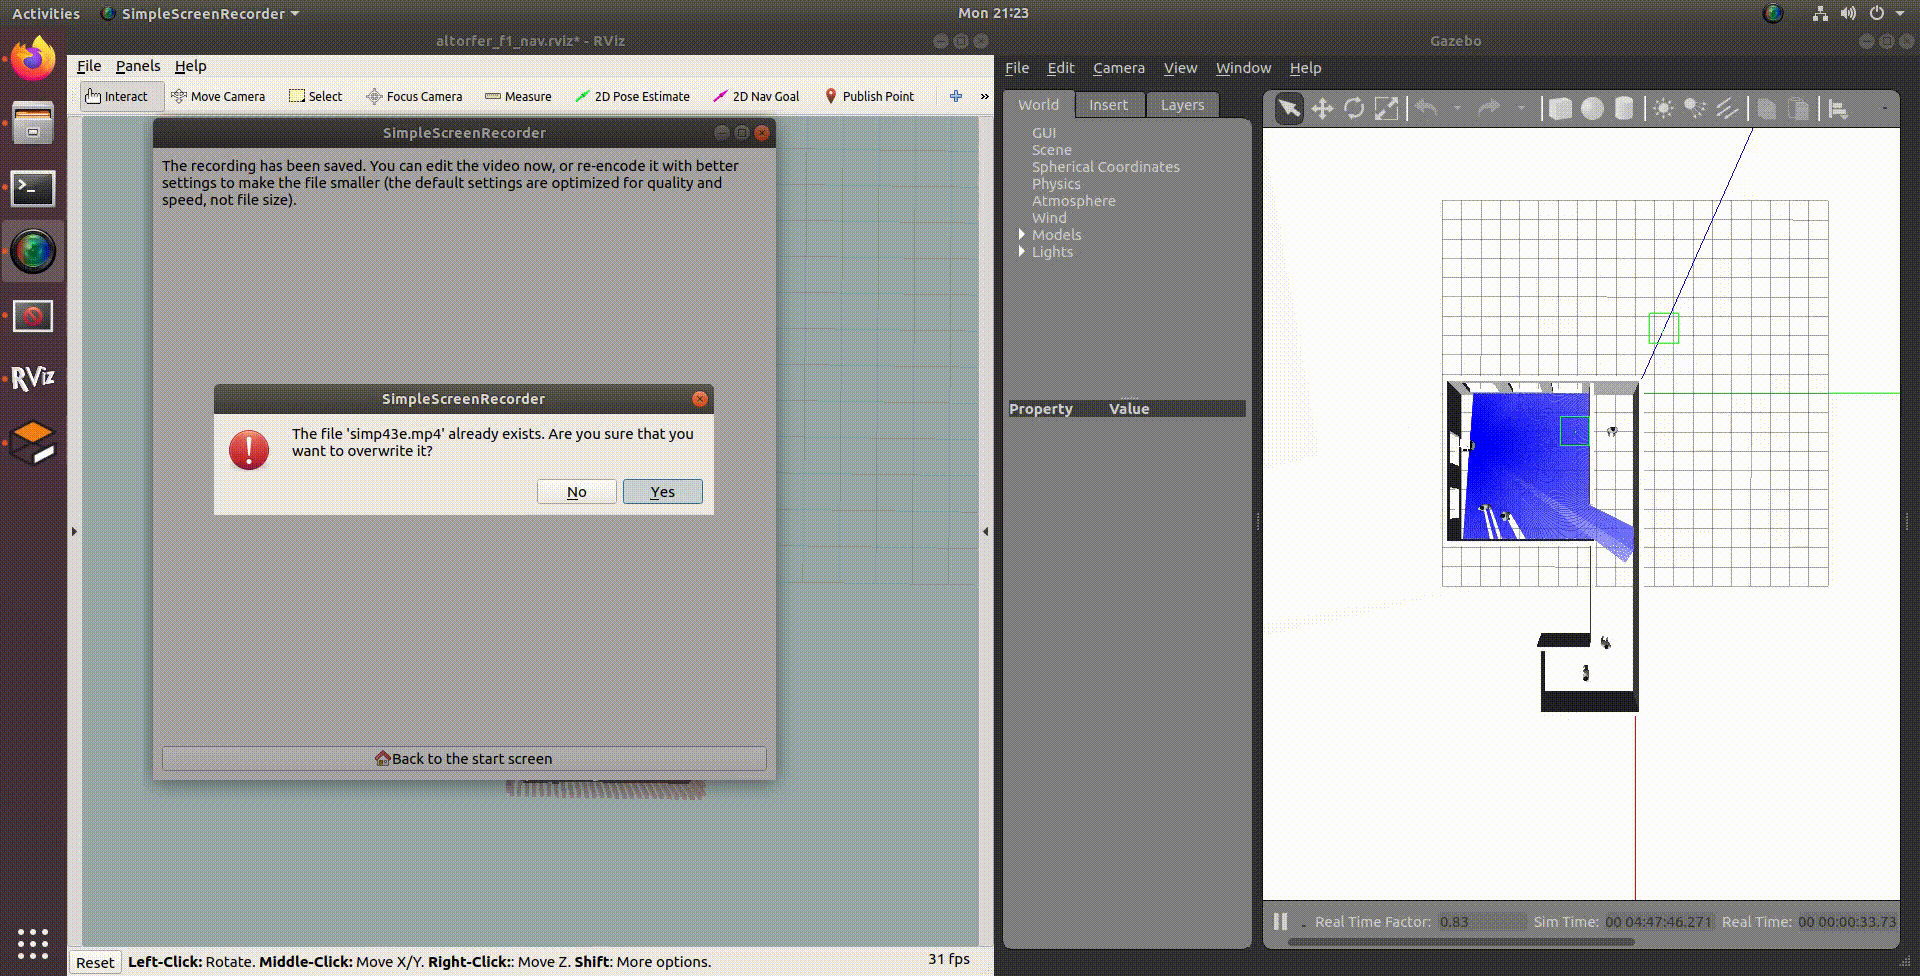Viewport: 1920px width, 976px height.
Task: Click the Gazebo undo arrow
Action: click(1426, 108)
